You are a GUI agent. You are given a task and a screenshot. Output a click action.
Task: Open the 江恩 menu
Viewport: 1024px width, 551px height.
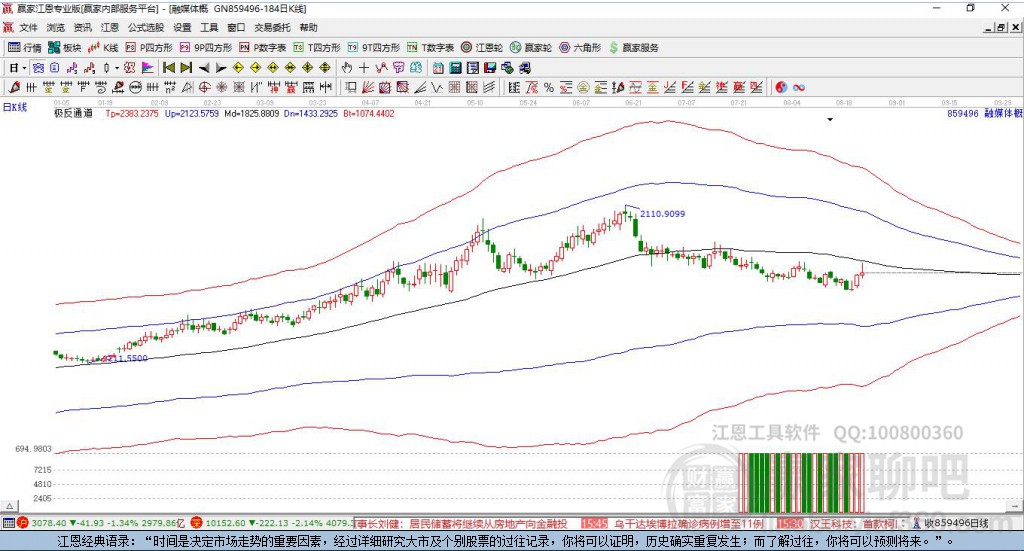110,27
